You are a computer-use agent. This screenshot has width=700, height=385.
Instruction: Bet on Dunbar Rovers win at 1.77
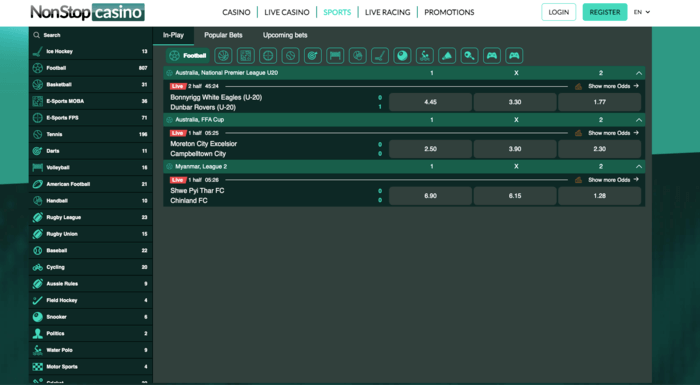tap(600, 102)
